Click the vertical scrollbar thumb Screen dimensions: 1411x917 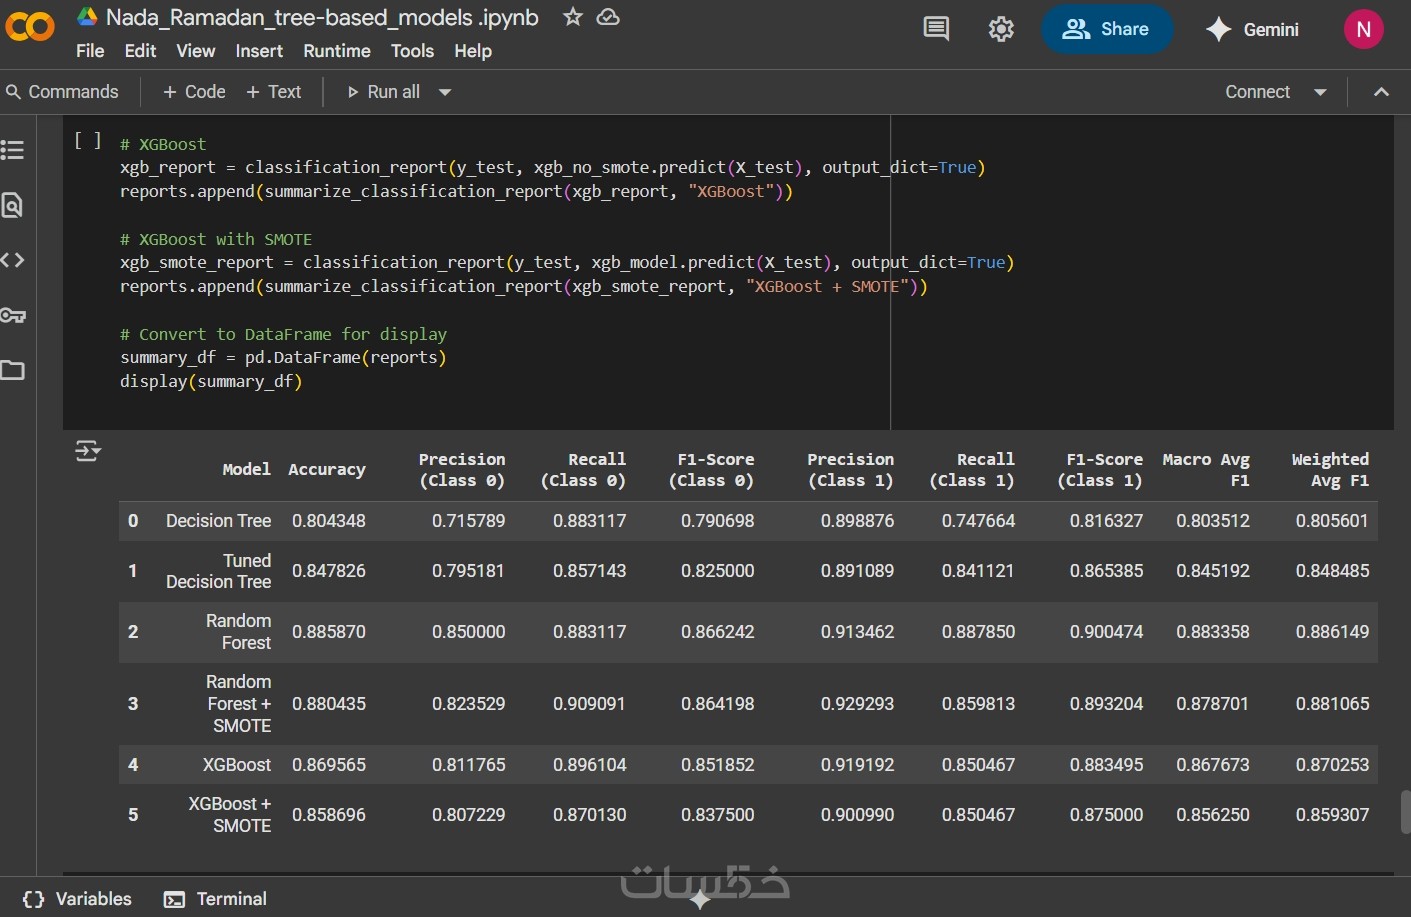[x=1404, y=812]
